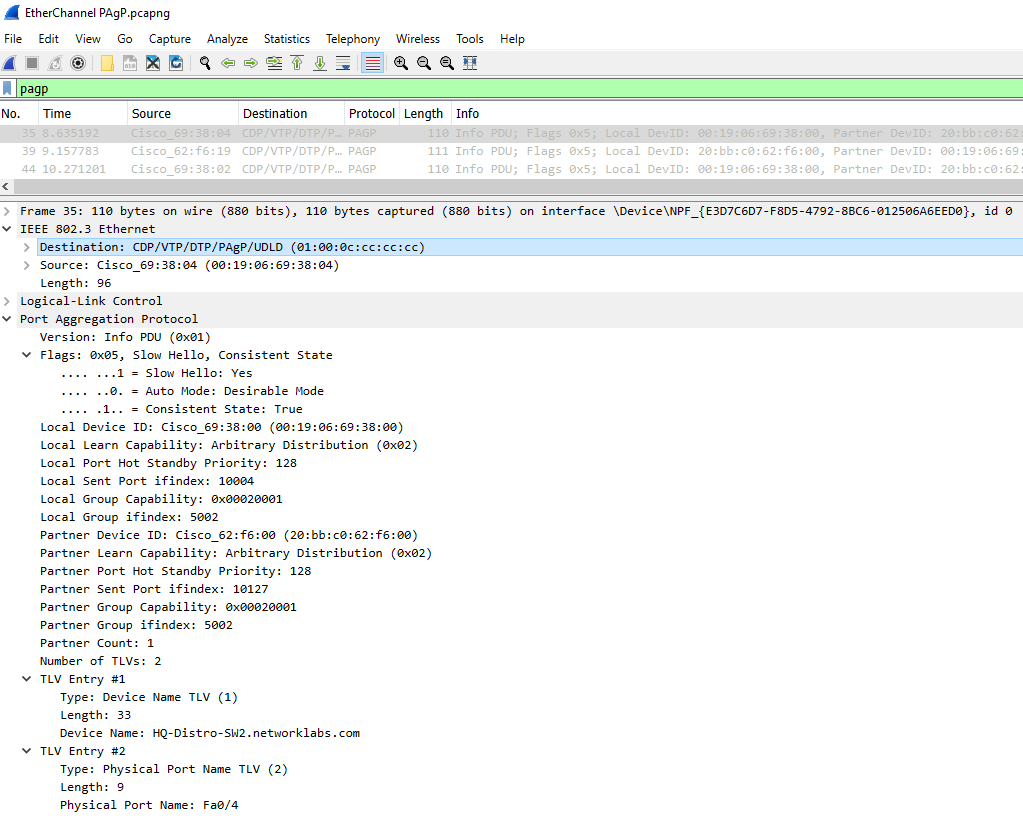Open display filter bookmark icon

pos(7,88)
